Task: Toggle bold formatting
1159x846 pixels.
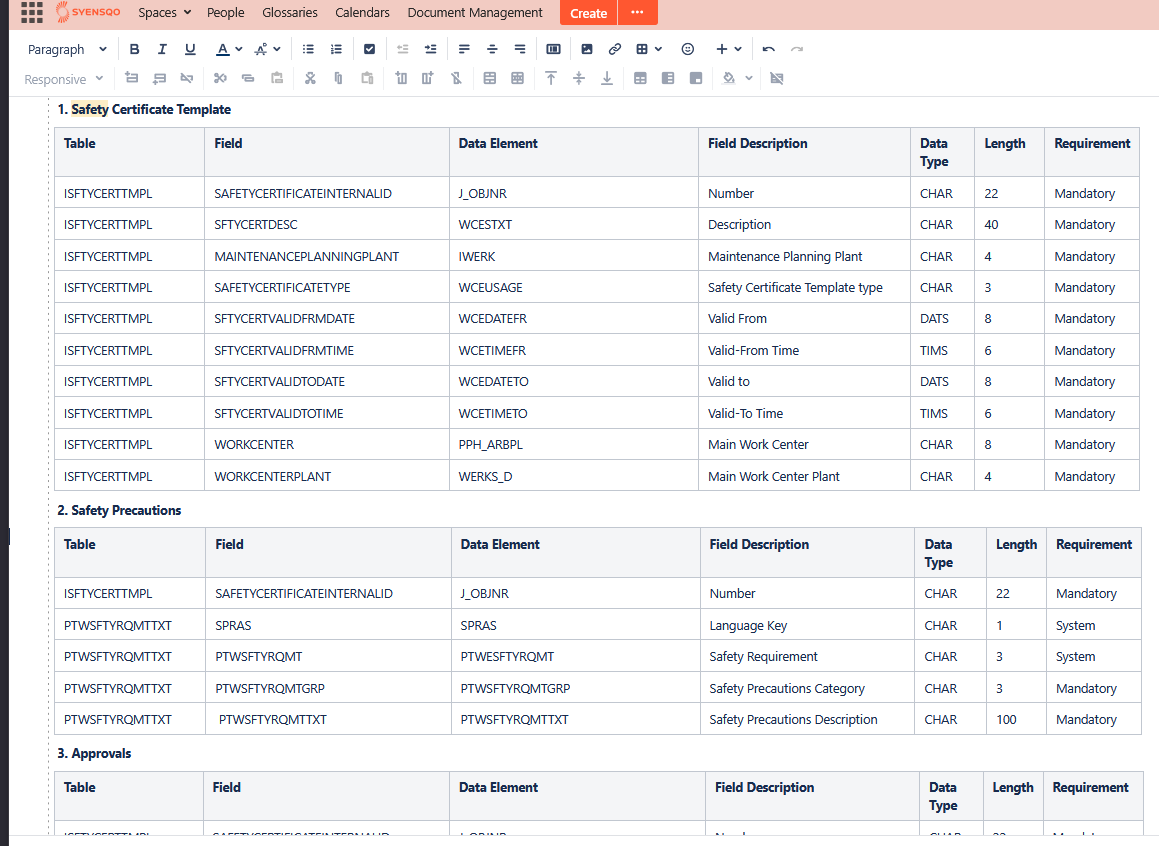Action: coord(134,49)
